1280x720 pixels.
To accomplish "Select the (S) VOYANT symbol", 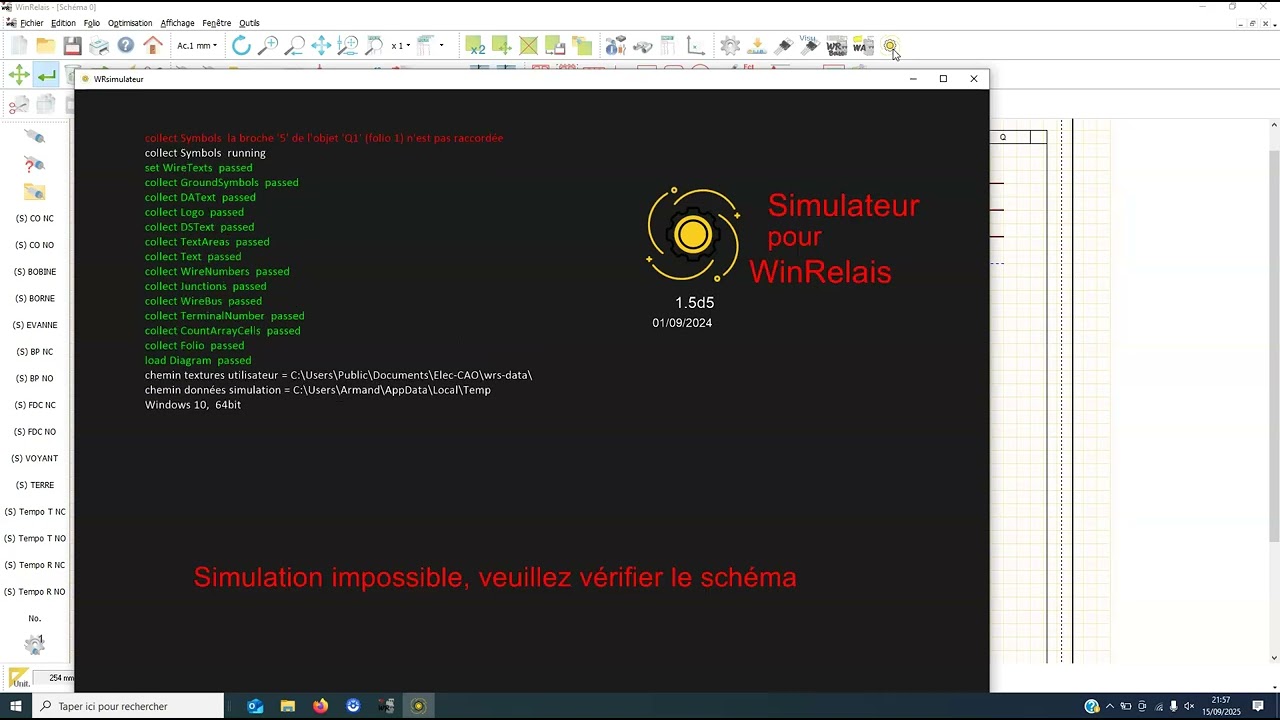I will click(x=35, y=459).
